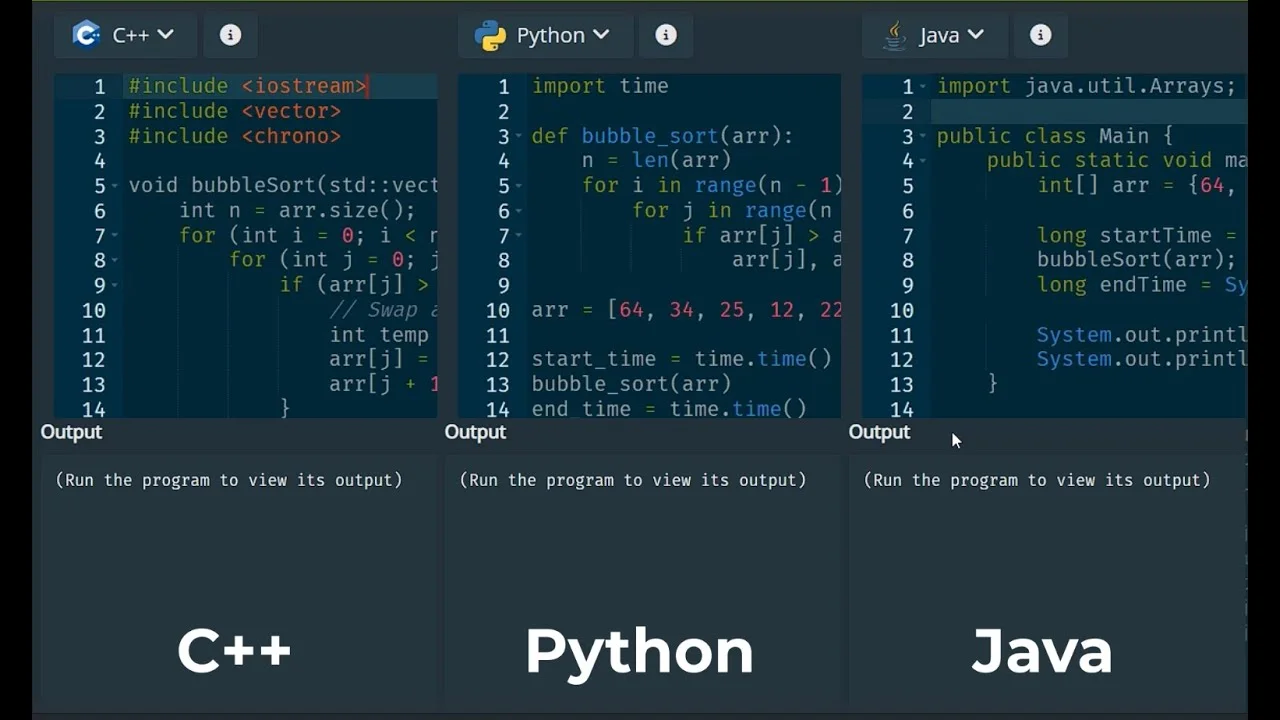Collapse def bubble_sort at Python line 3

coord(519,136)
